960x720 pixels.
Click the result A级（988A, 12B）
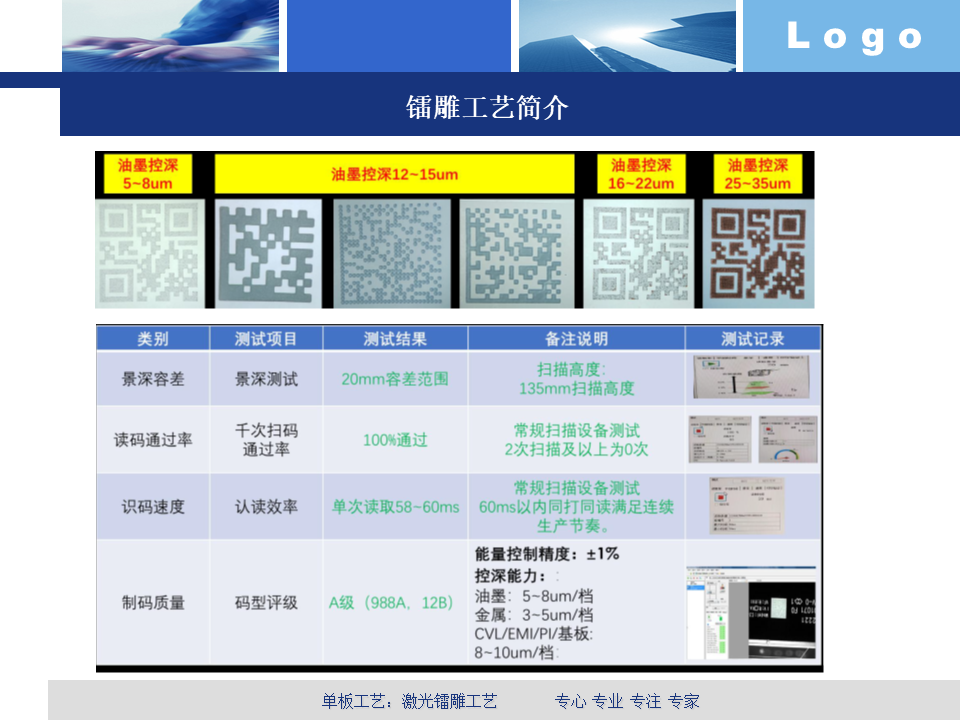click(x=391, y=602)
